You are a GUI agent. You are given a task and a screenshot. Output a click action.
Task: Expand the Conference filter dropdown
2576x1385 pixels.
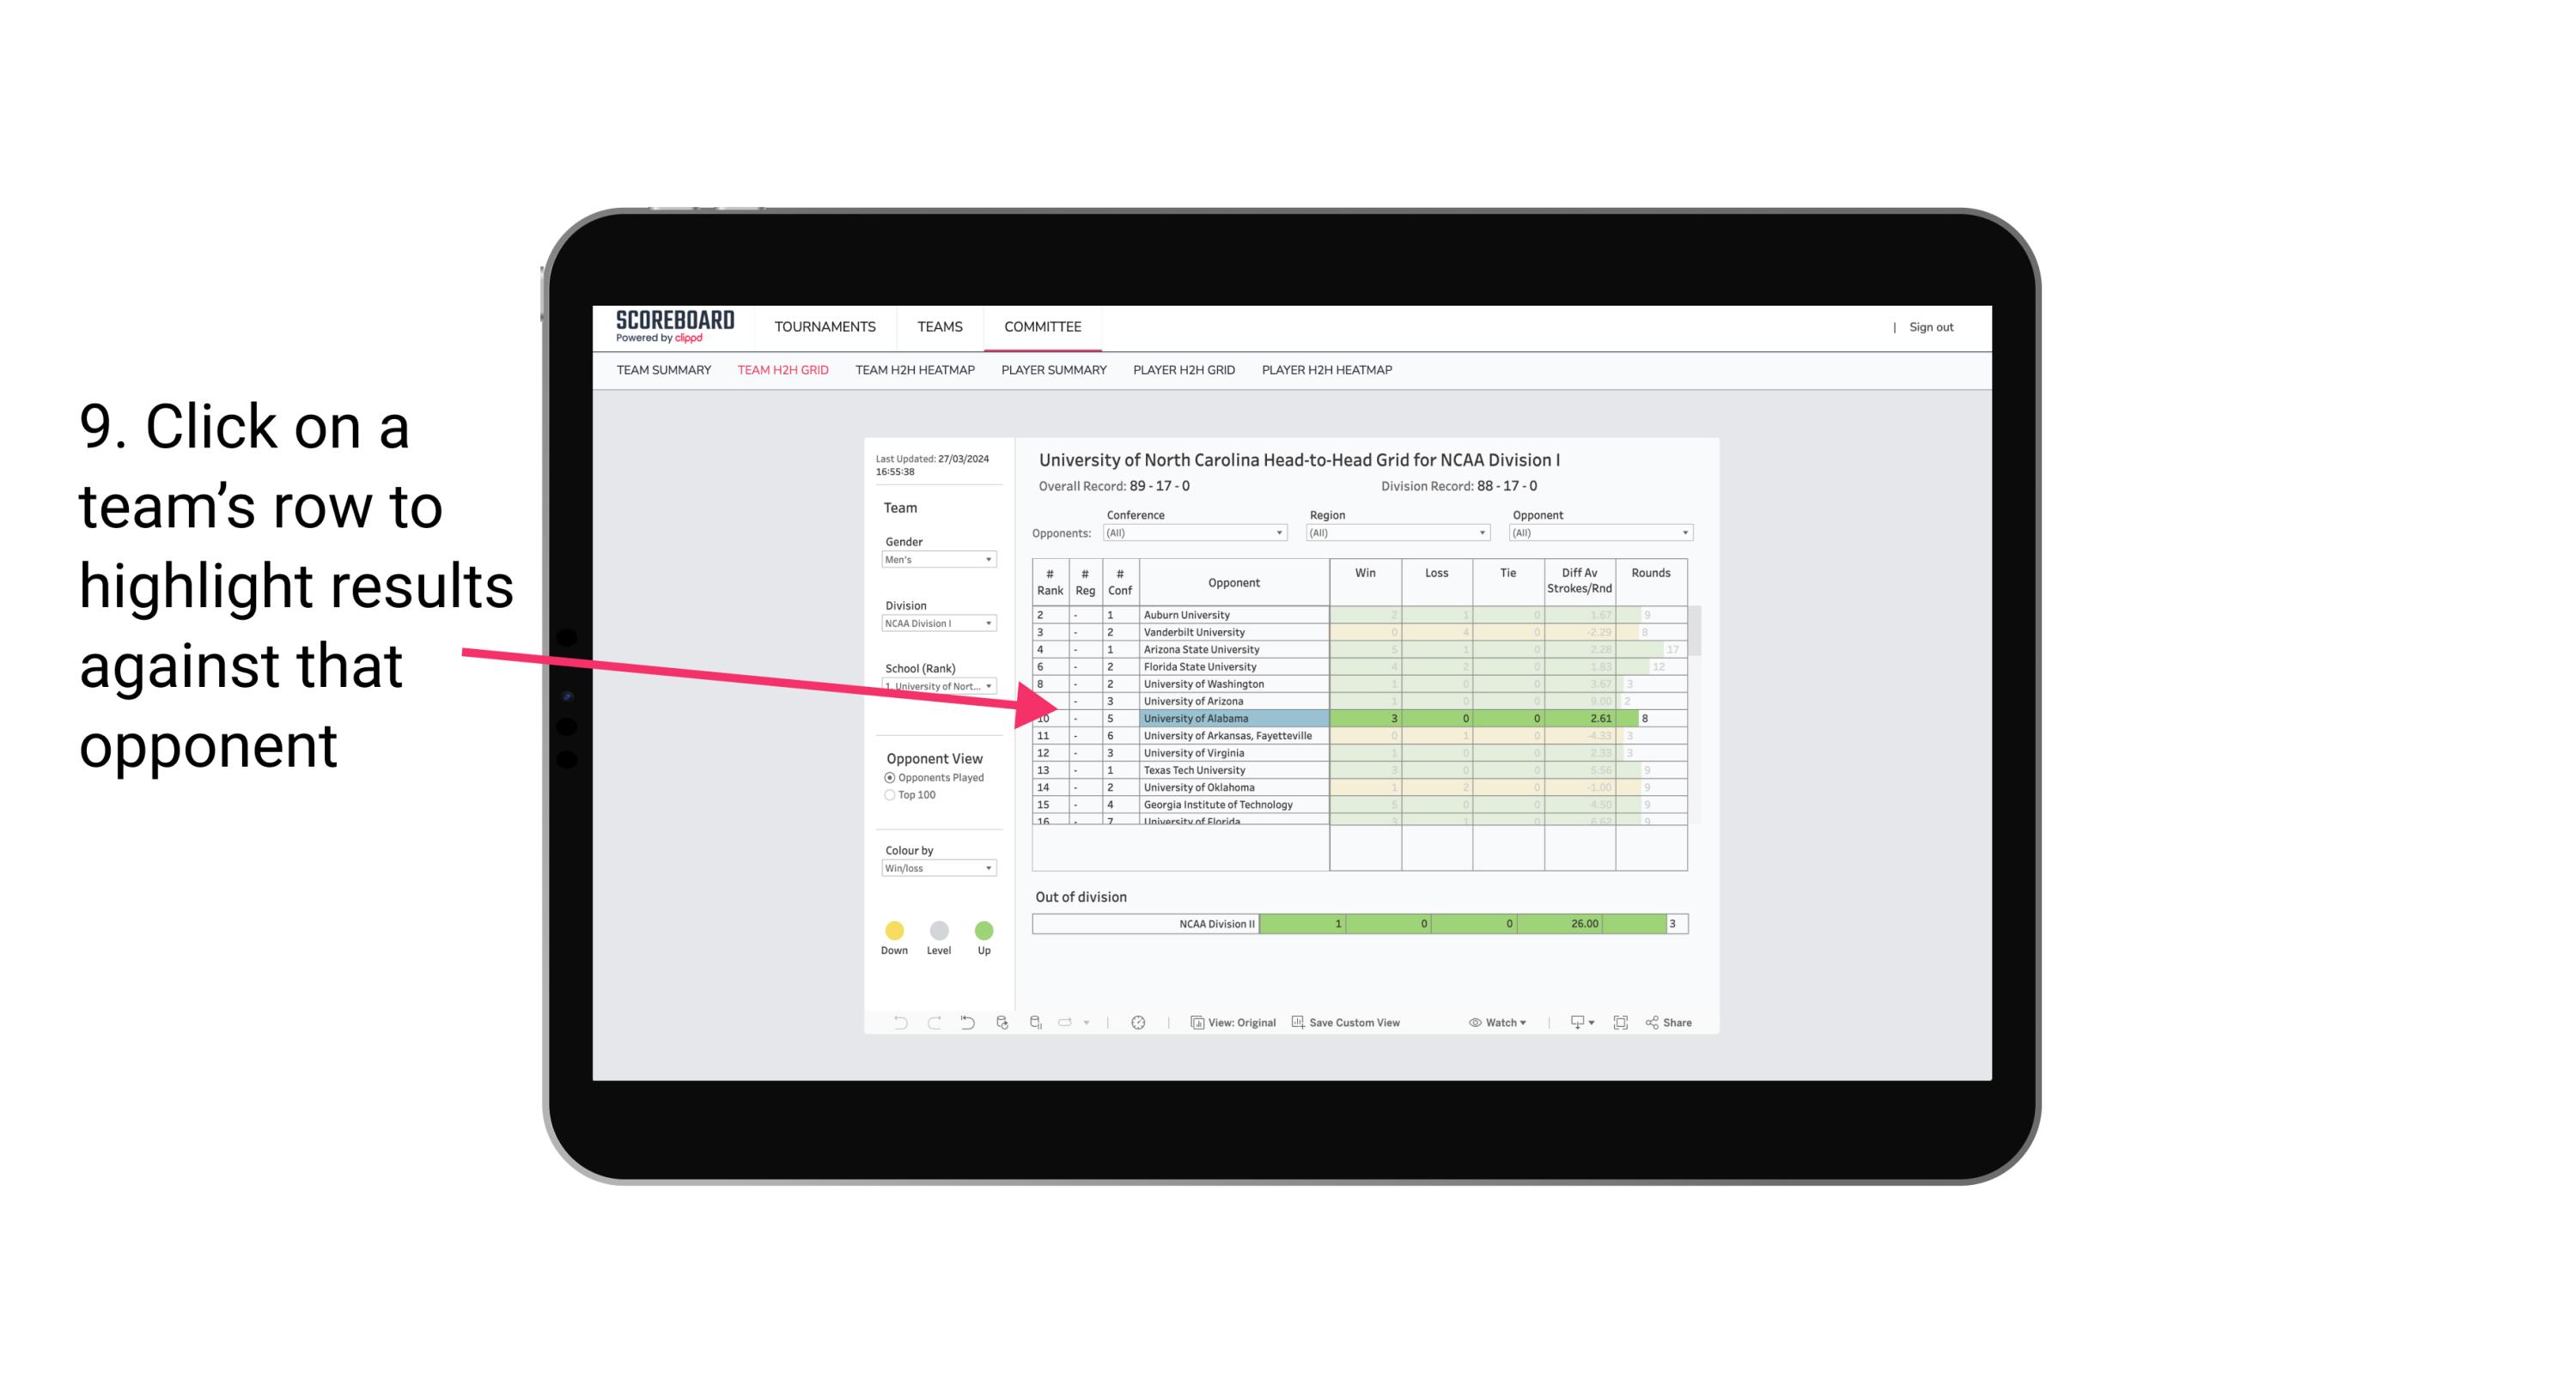pyautogui.click(x=1283, y=534)
